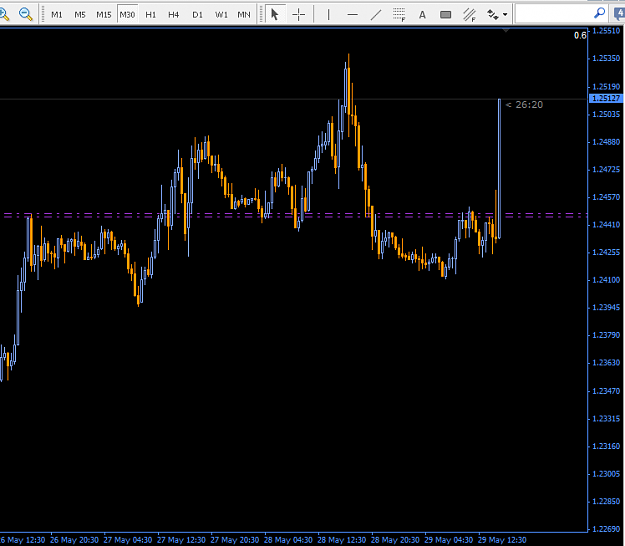Click time axis label 28 May 04:30

(288, 540)
